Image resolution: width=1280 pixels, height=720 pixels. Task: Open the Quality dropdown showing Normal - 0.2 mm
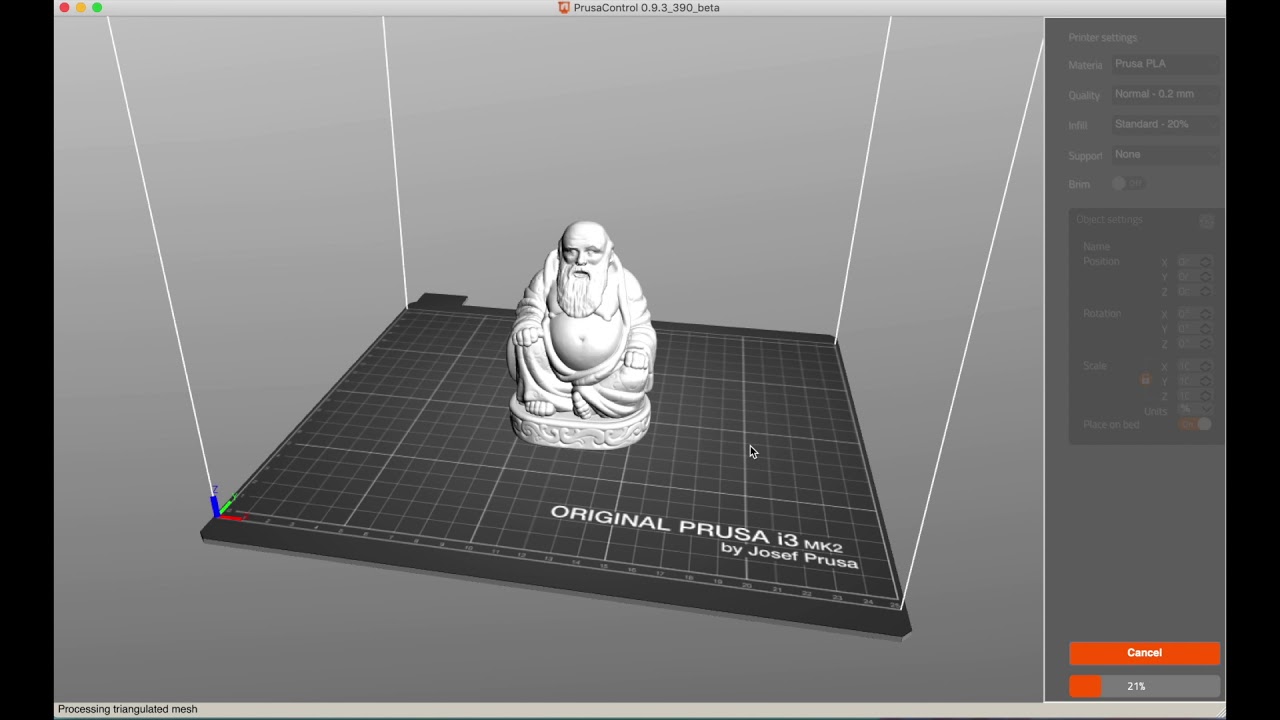tap(1167, 94)
